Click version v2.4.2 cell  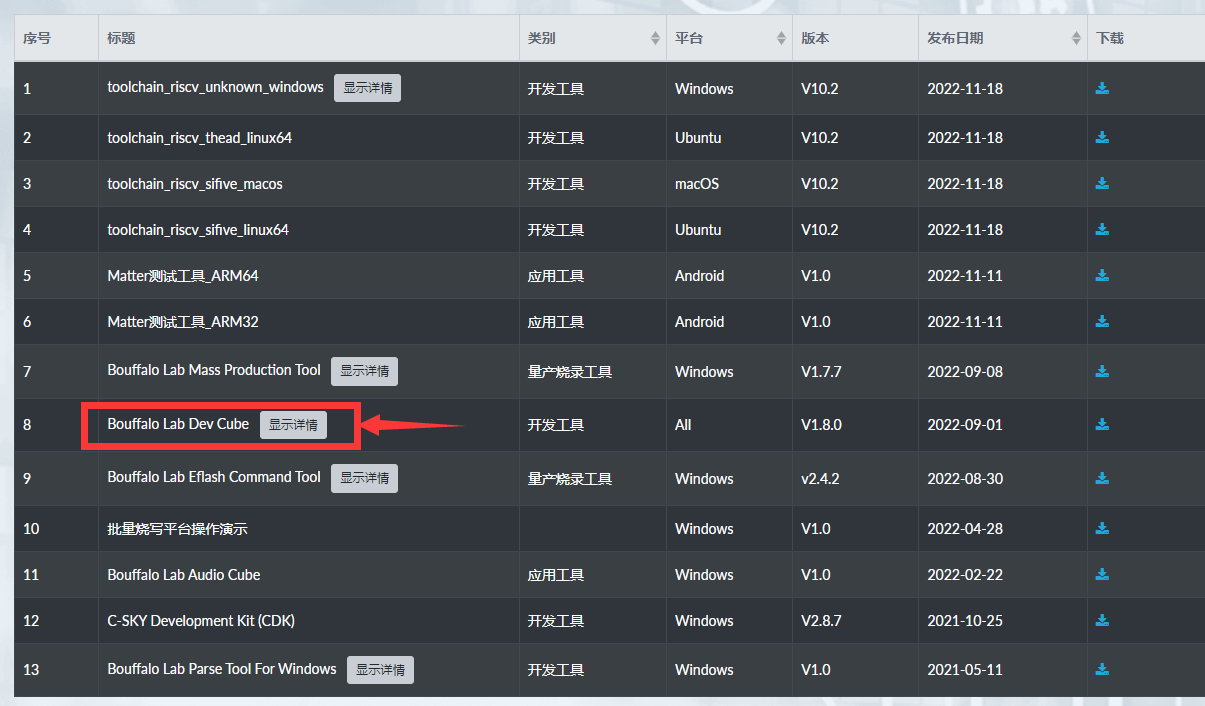coord(820,478)
